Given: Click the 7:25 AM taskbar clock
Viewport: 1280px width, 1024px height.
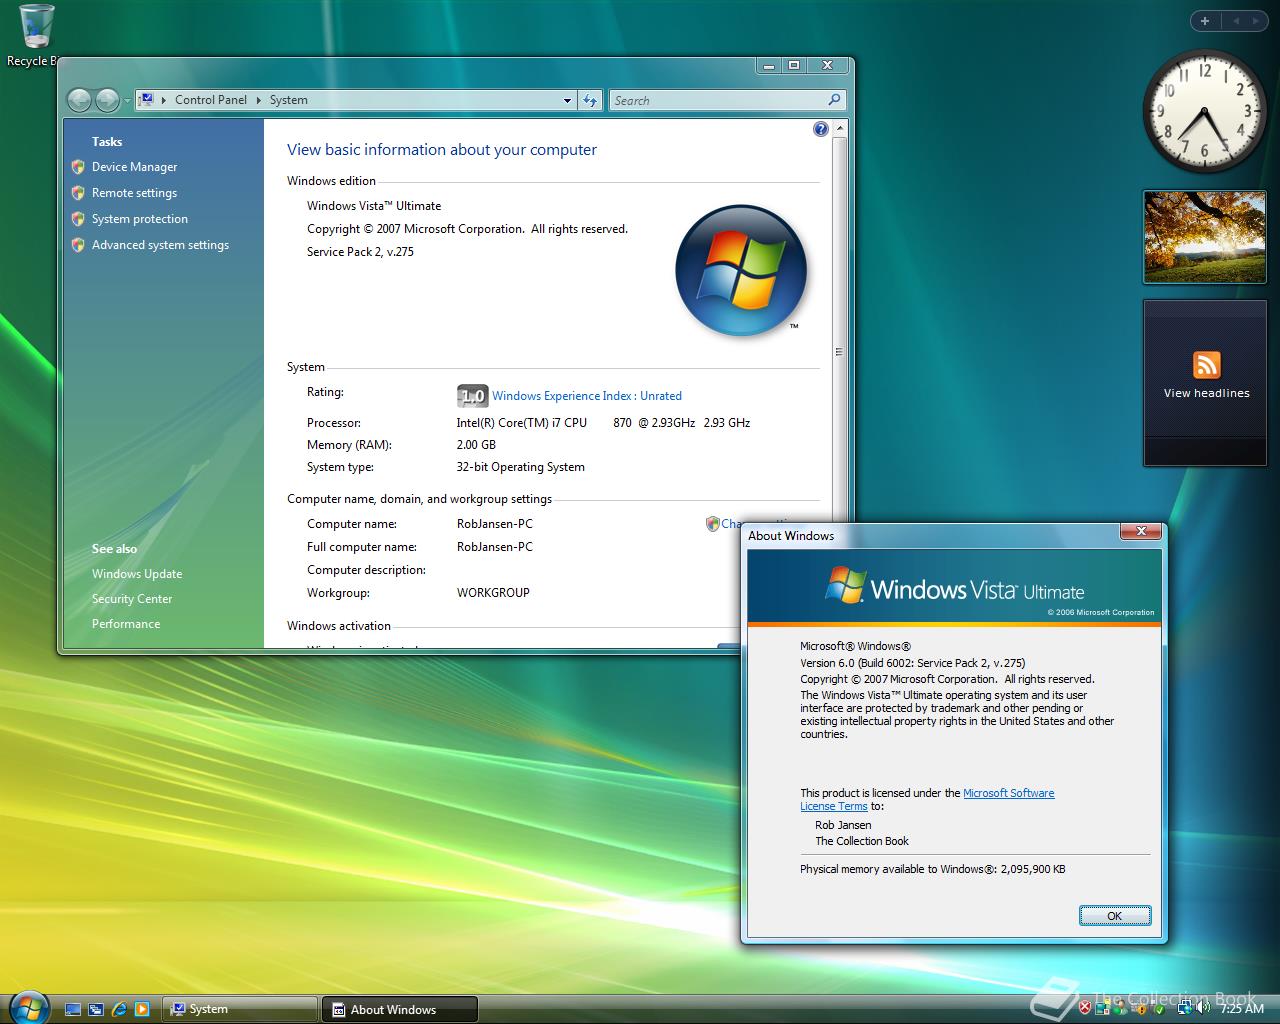Looking at the screenshot, I should click(1242, 1009).
